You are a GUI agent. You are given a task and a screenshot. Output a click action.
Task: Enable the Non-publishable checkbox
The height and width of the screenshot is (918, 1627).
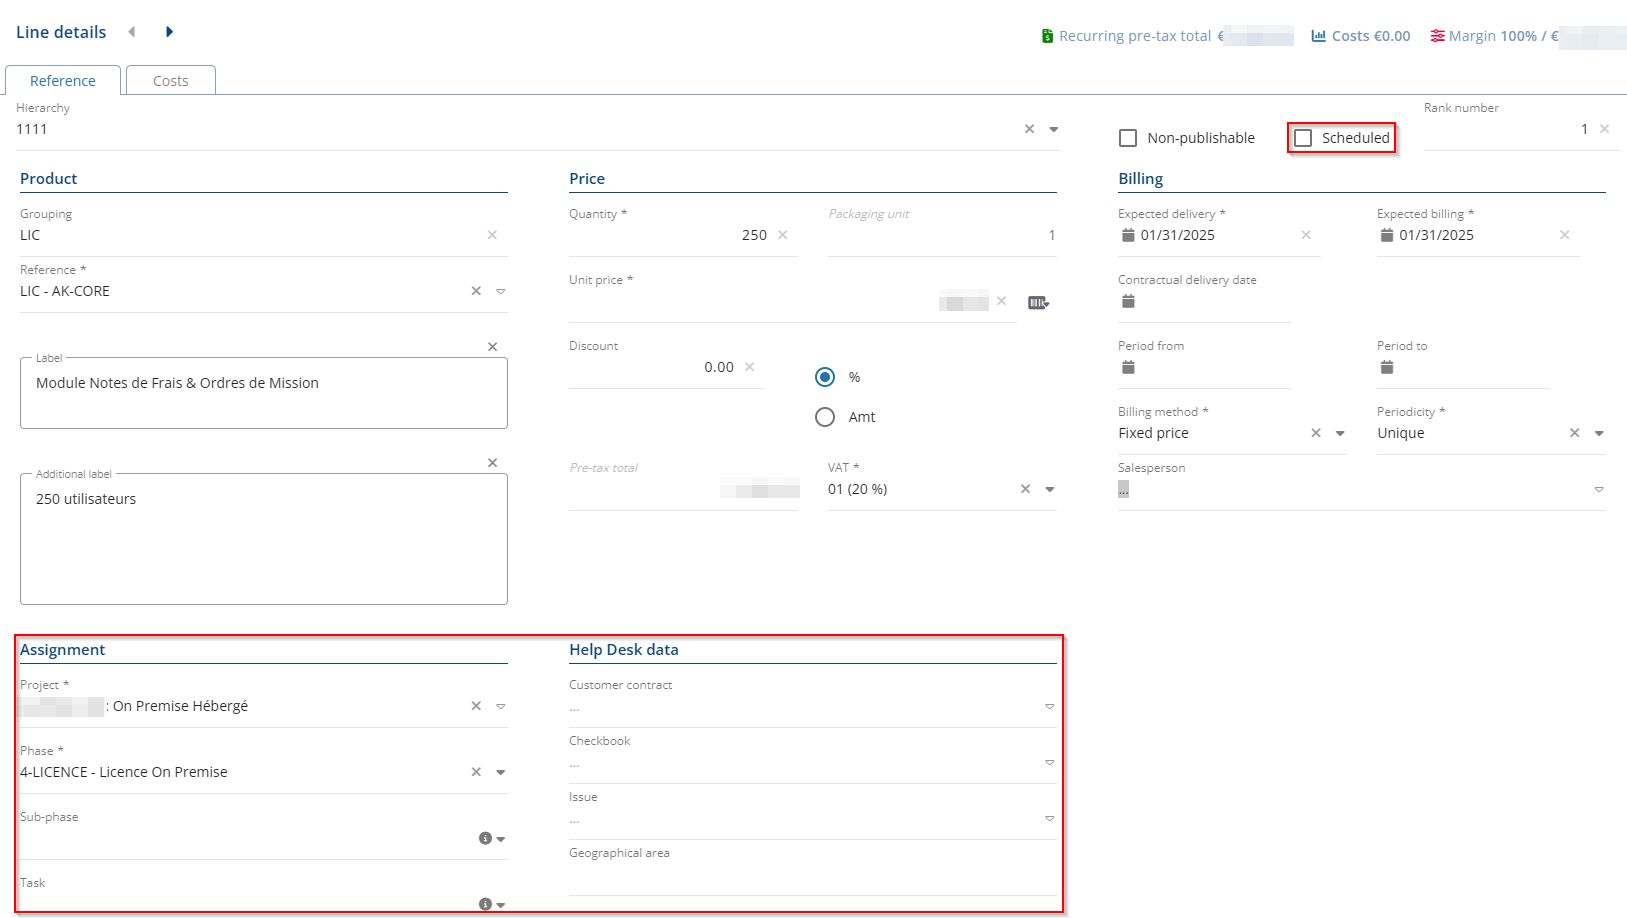coord(1128,138)
